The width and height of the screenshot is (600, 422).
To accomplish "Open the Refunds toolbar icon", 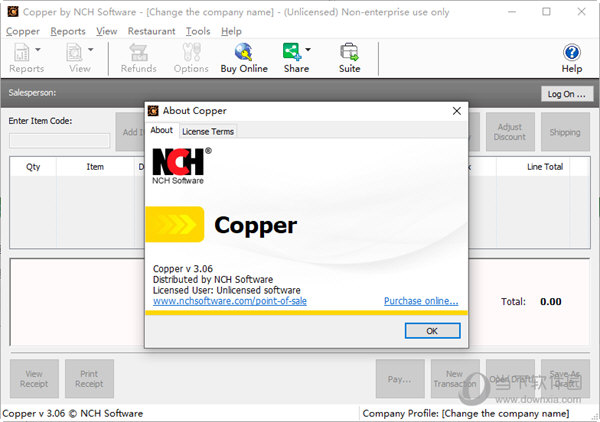I will tap(139, 58).
